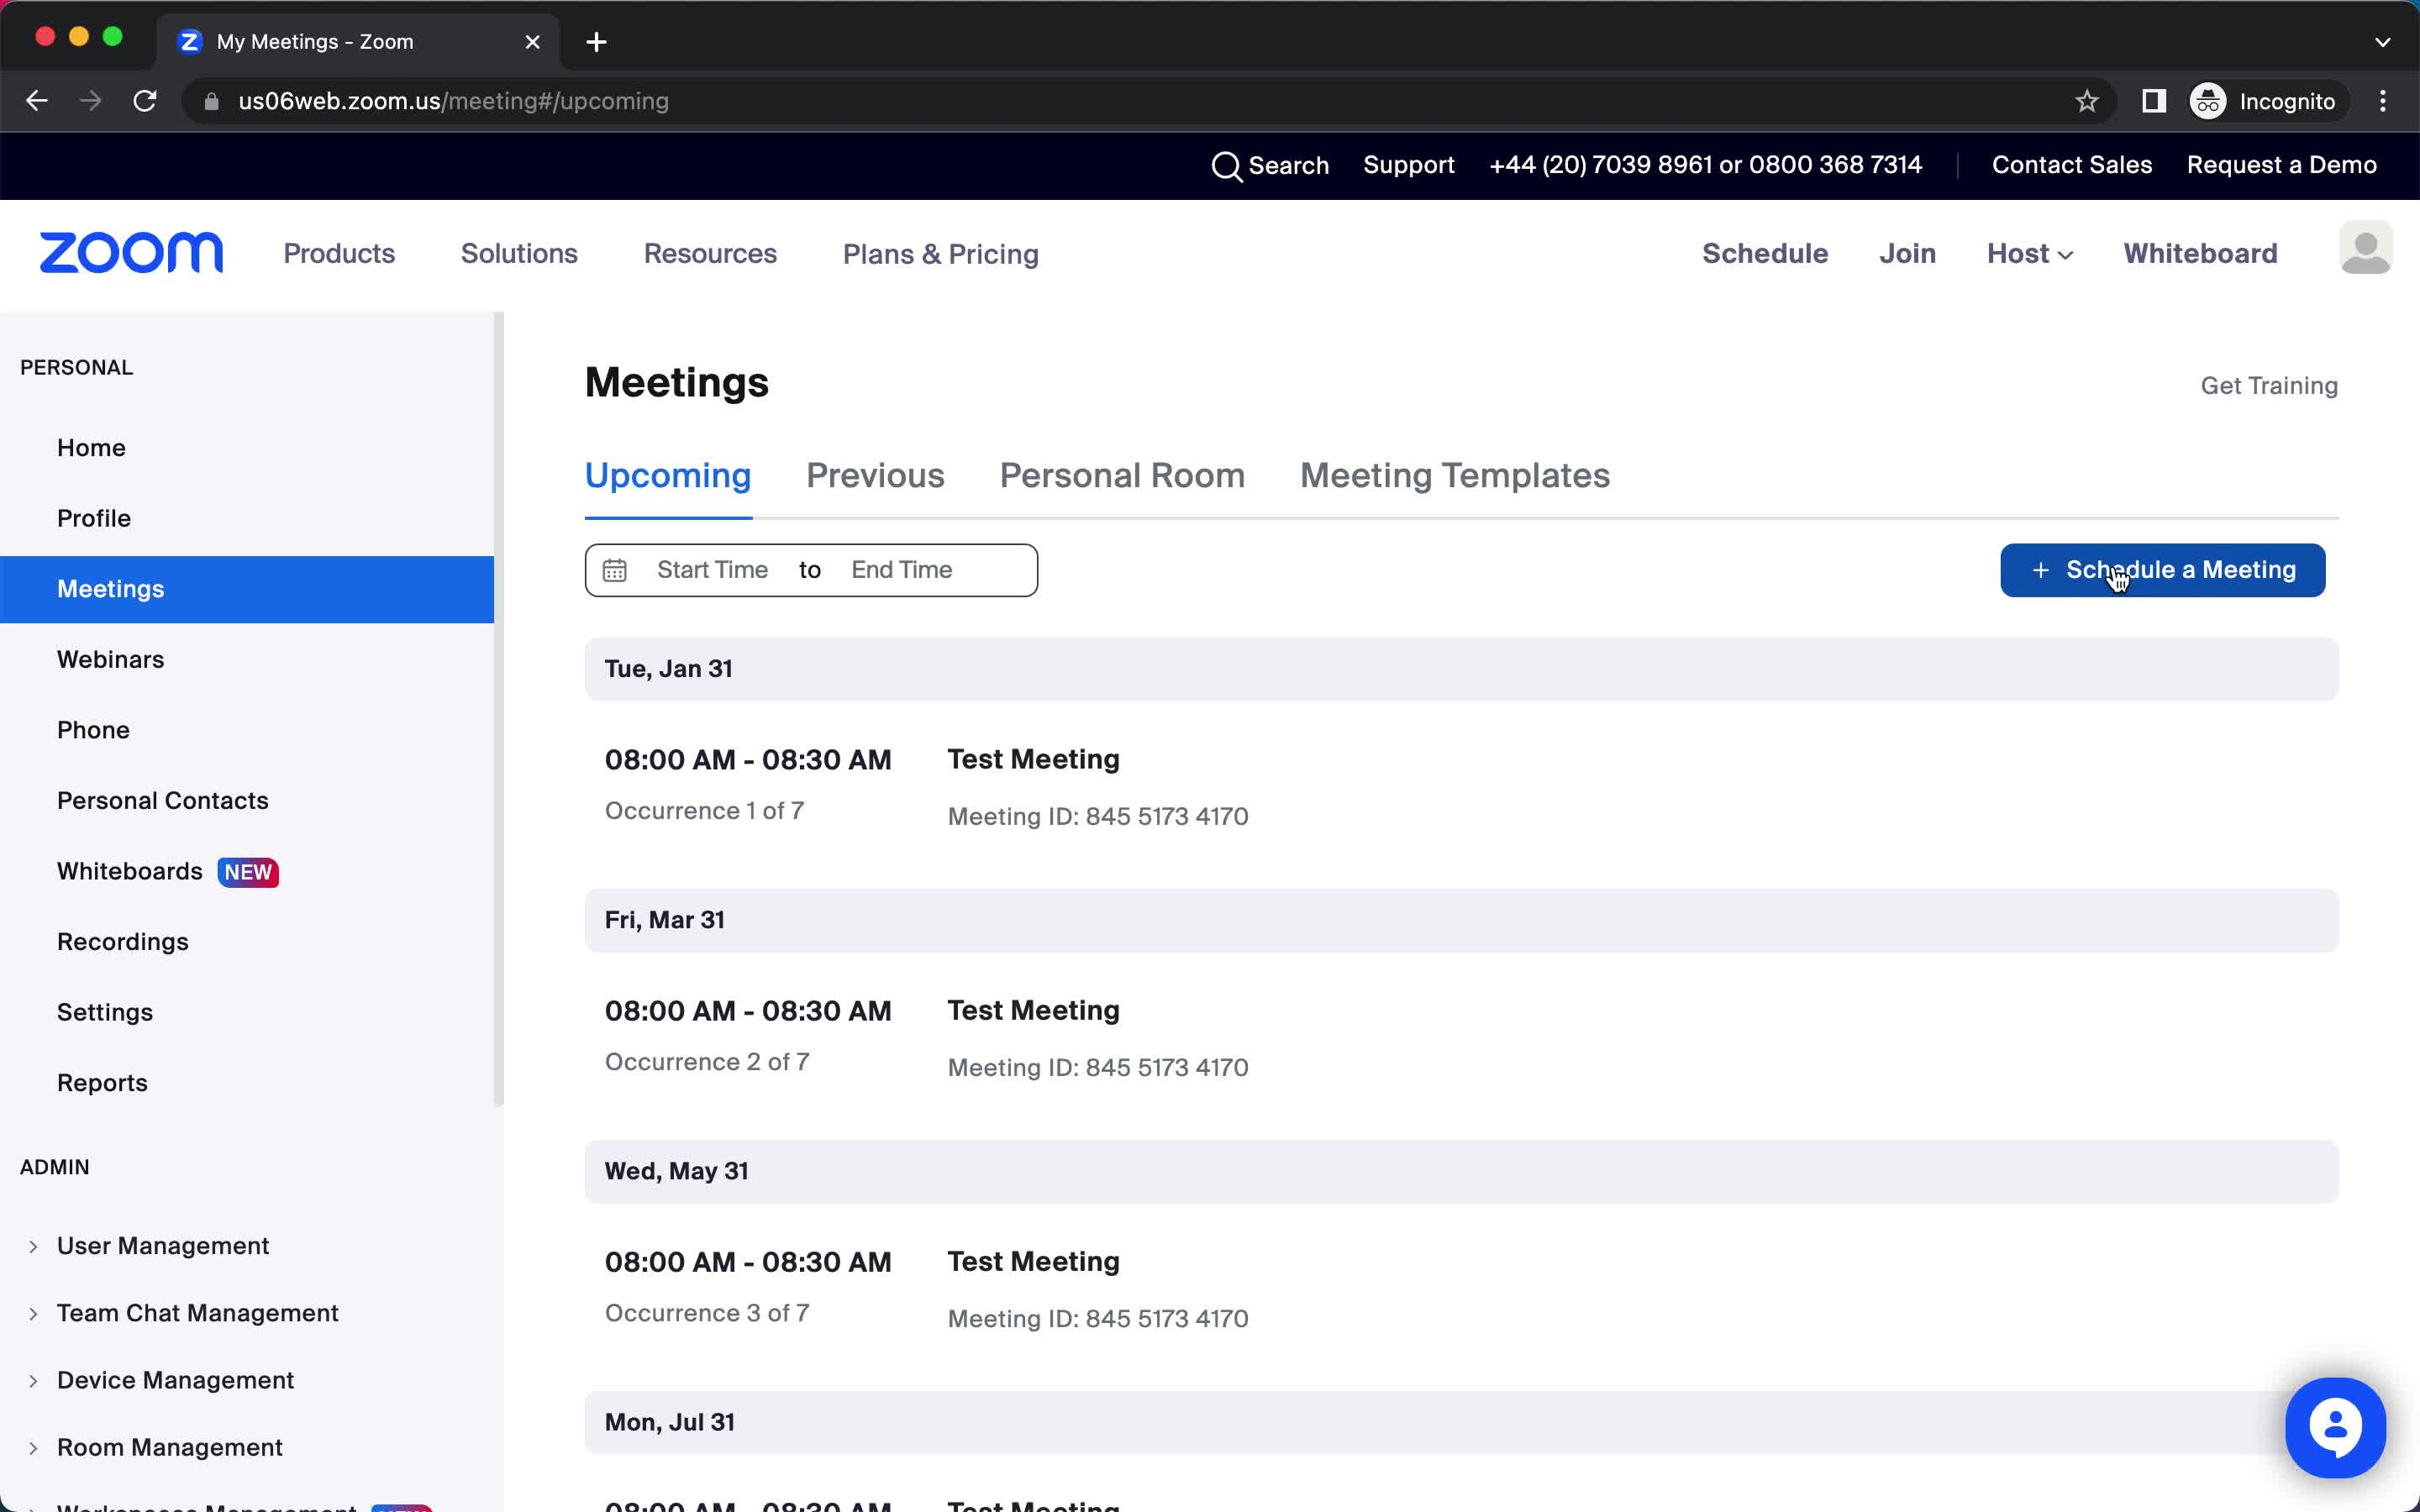Screen dimensions: 2420x1512
Task: Open Recordings in sidebar
Action: pos(122,942)
